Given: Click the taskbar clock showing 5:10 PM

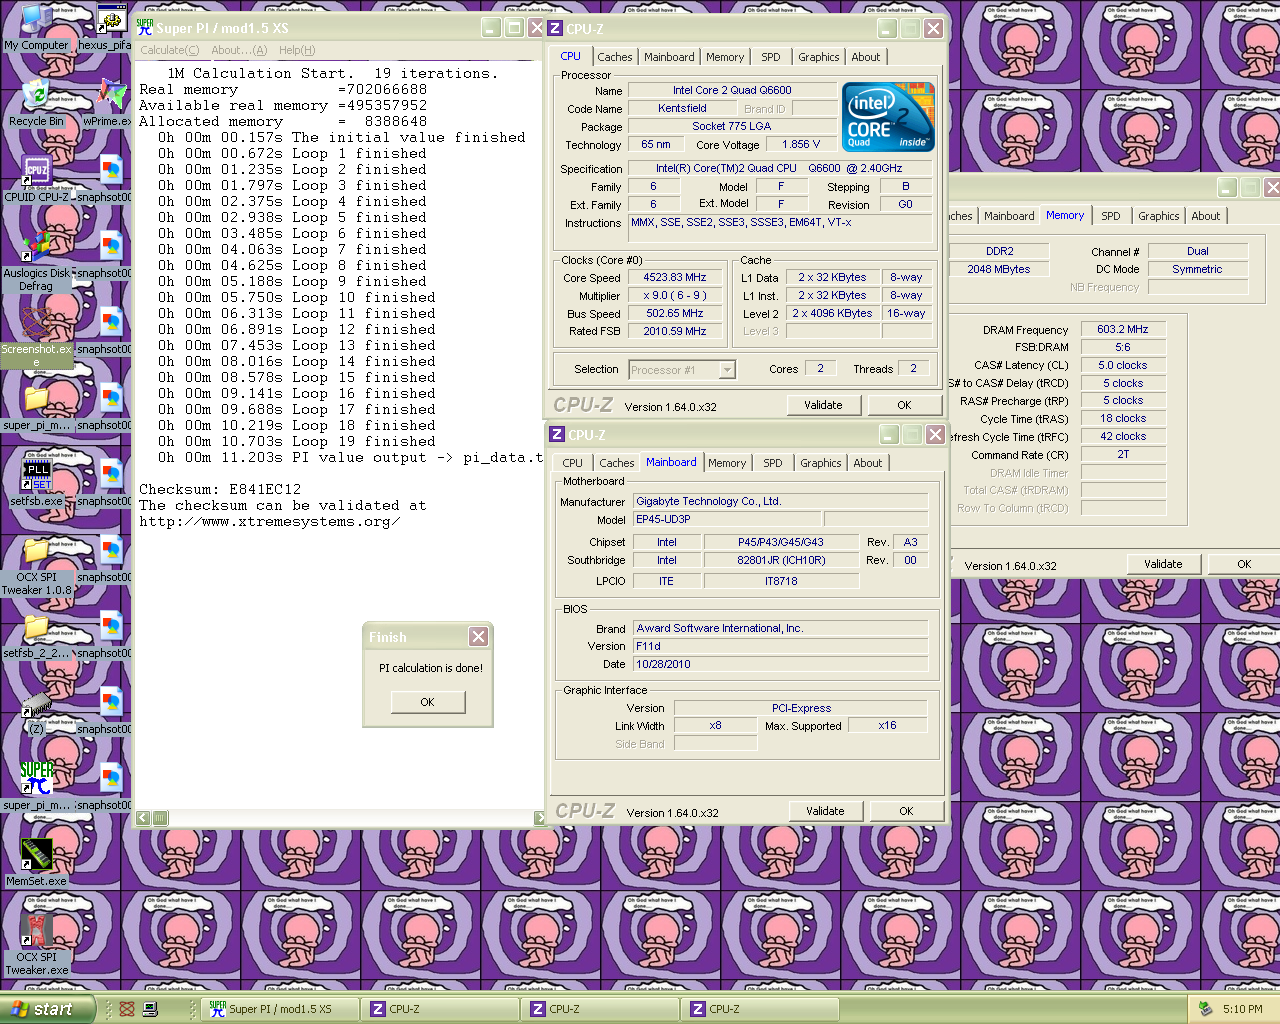Looking at the screenshot, I should point(1242,1009).
